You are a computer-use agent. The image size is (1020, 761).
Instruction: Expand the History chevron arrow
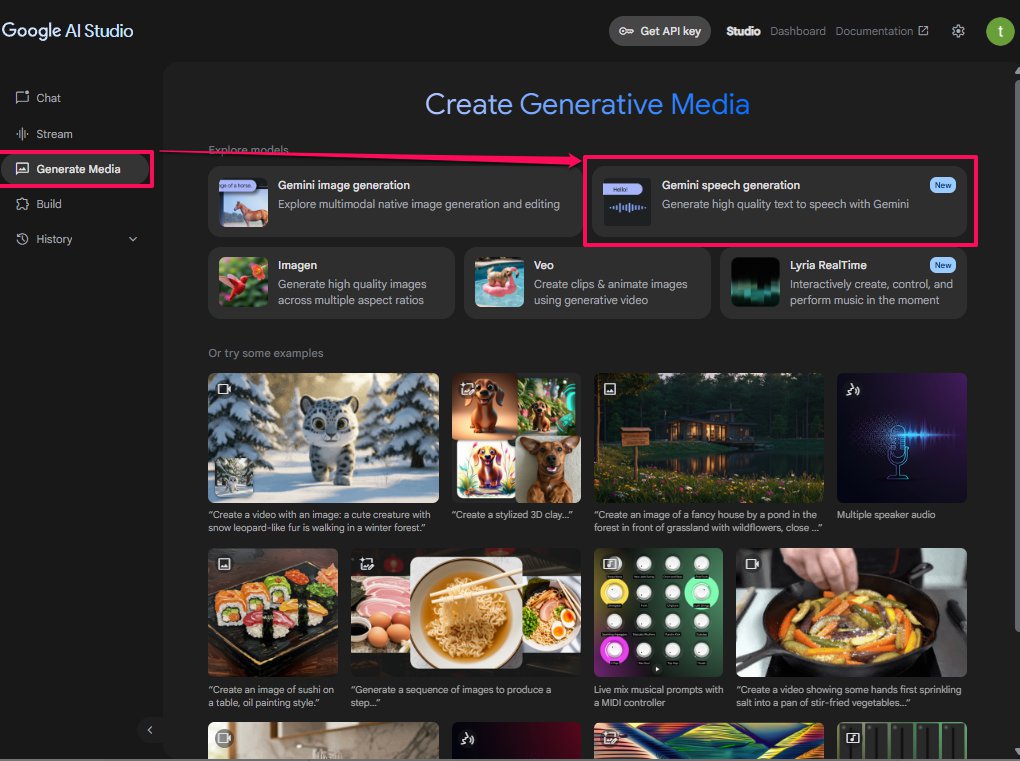[133, 239]
